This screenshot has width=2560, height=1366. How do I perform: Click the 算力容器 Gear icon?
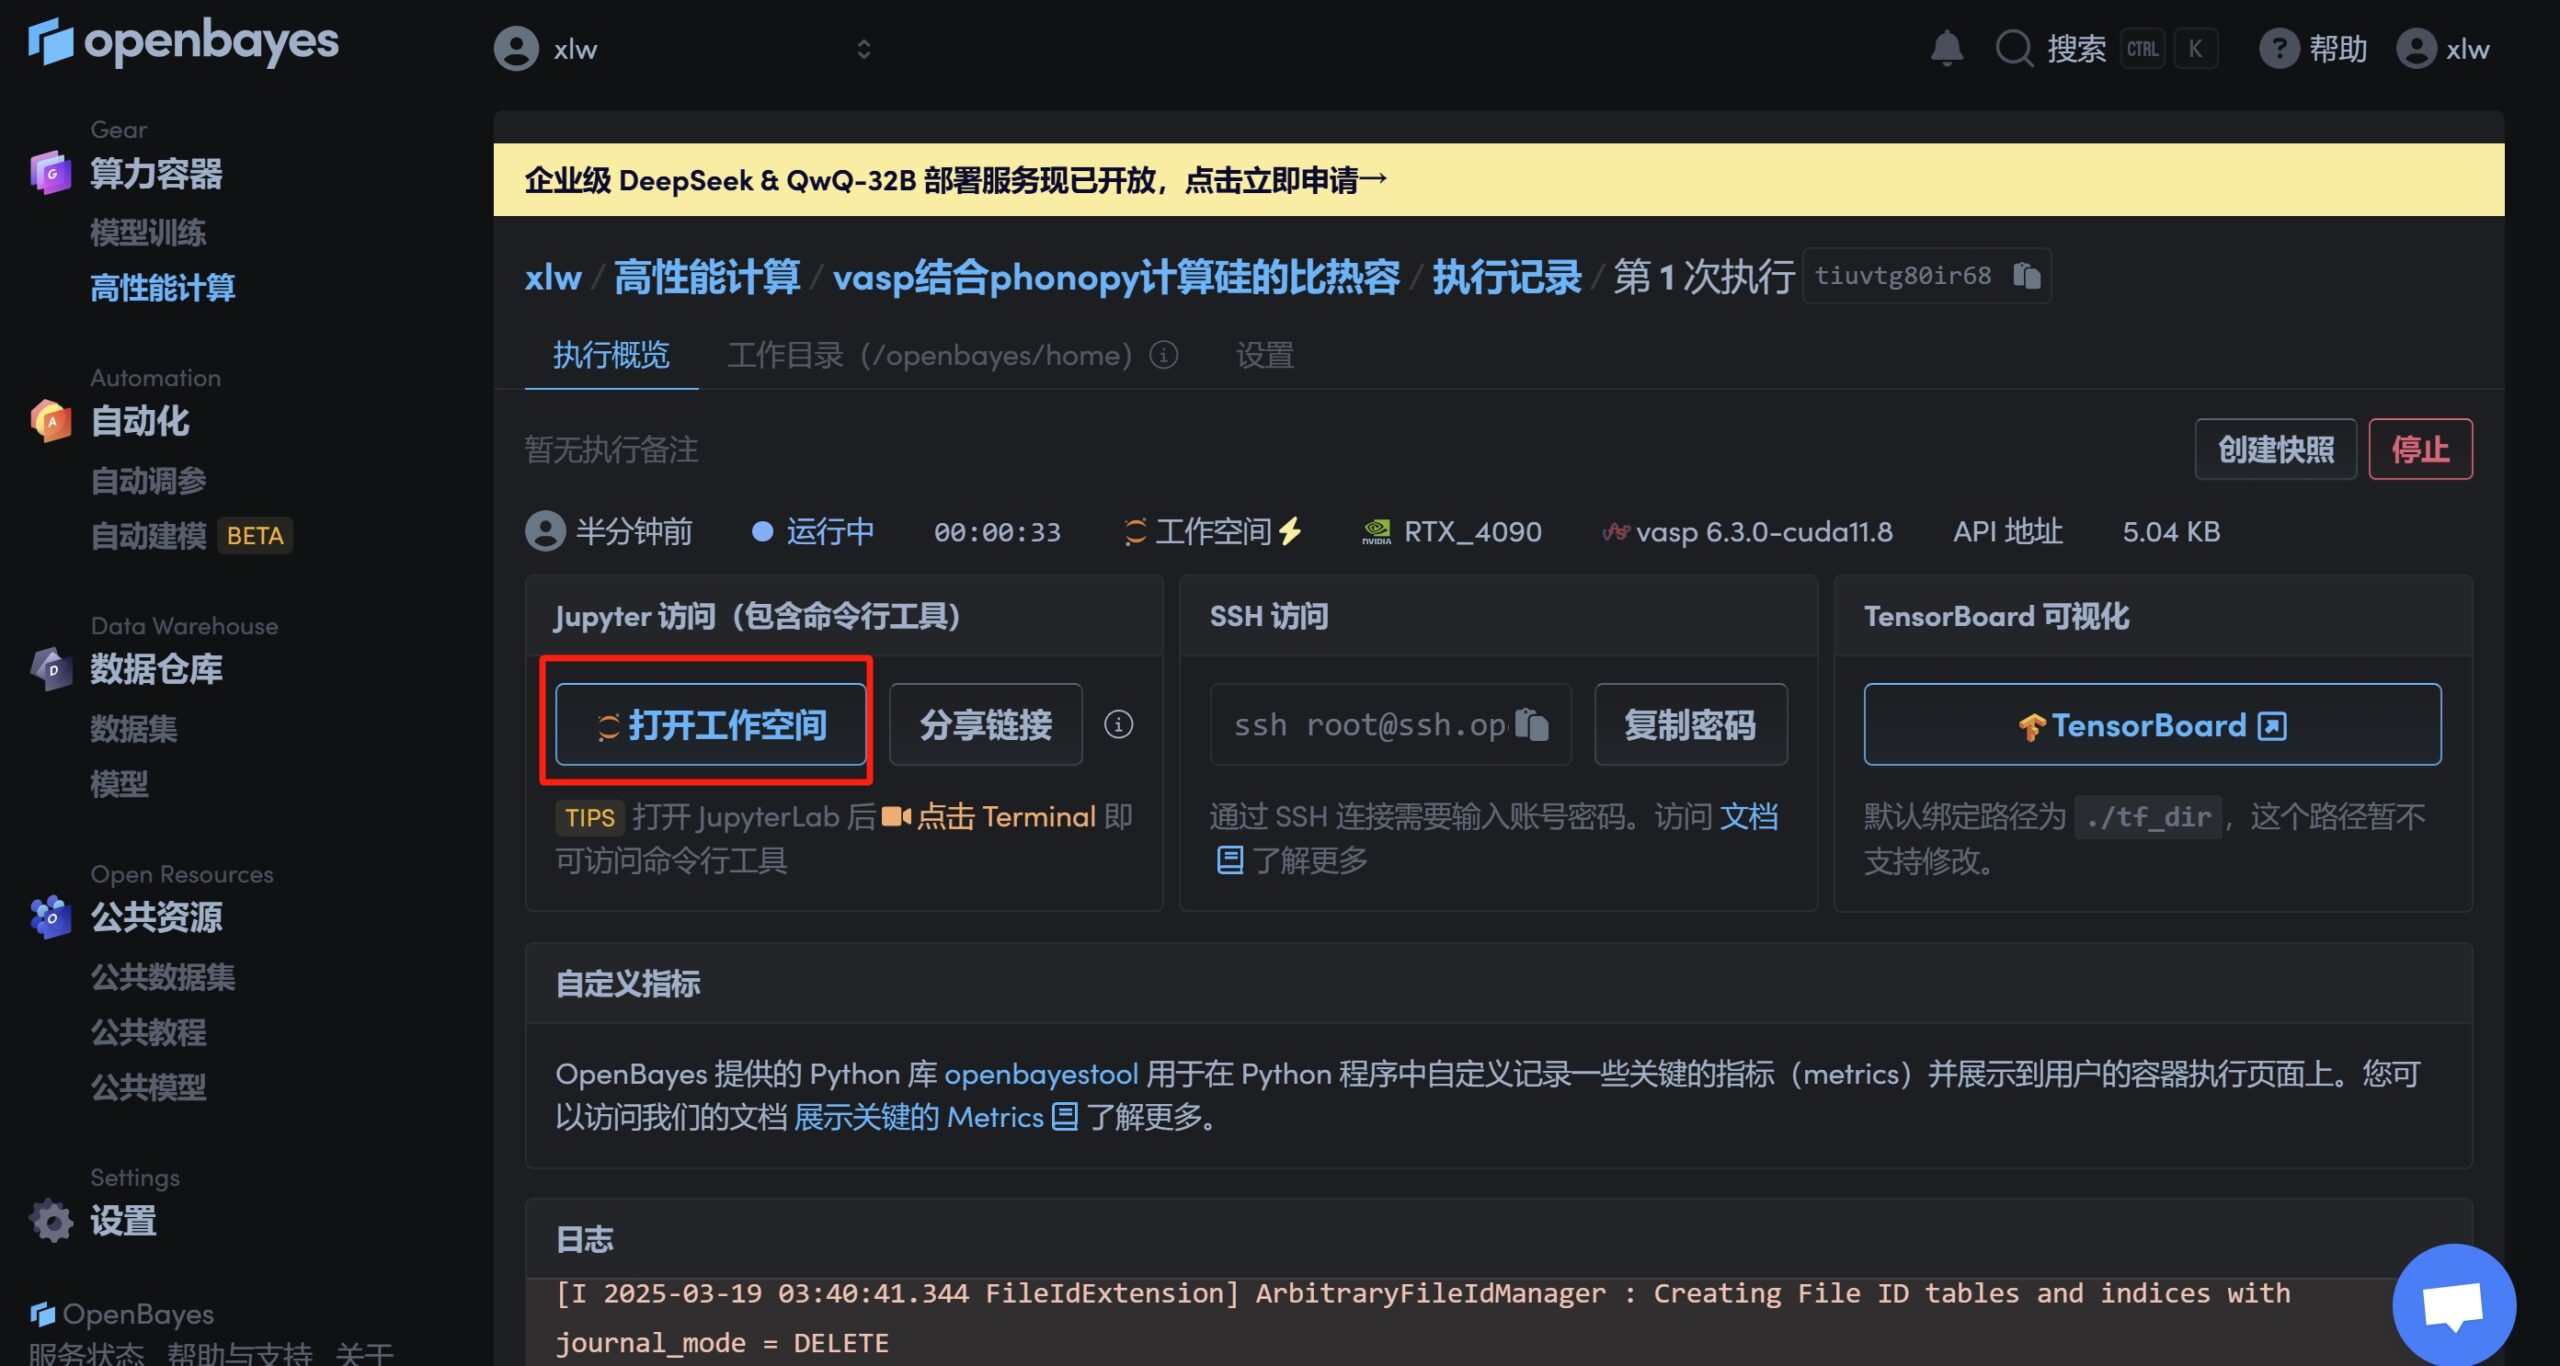[x=50, y=173]
